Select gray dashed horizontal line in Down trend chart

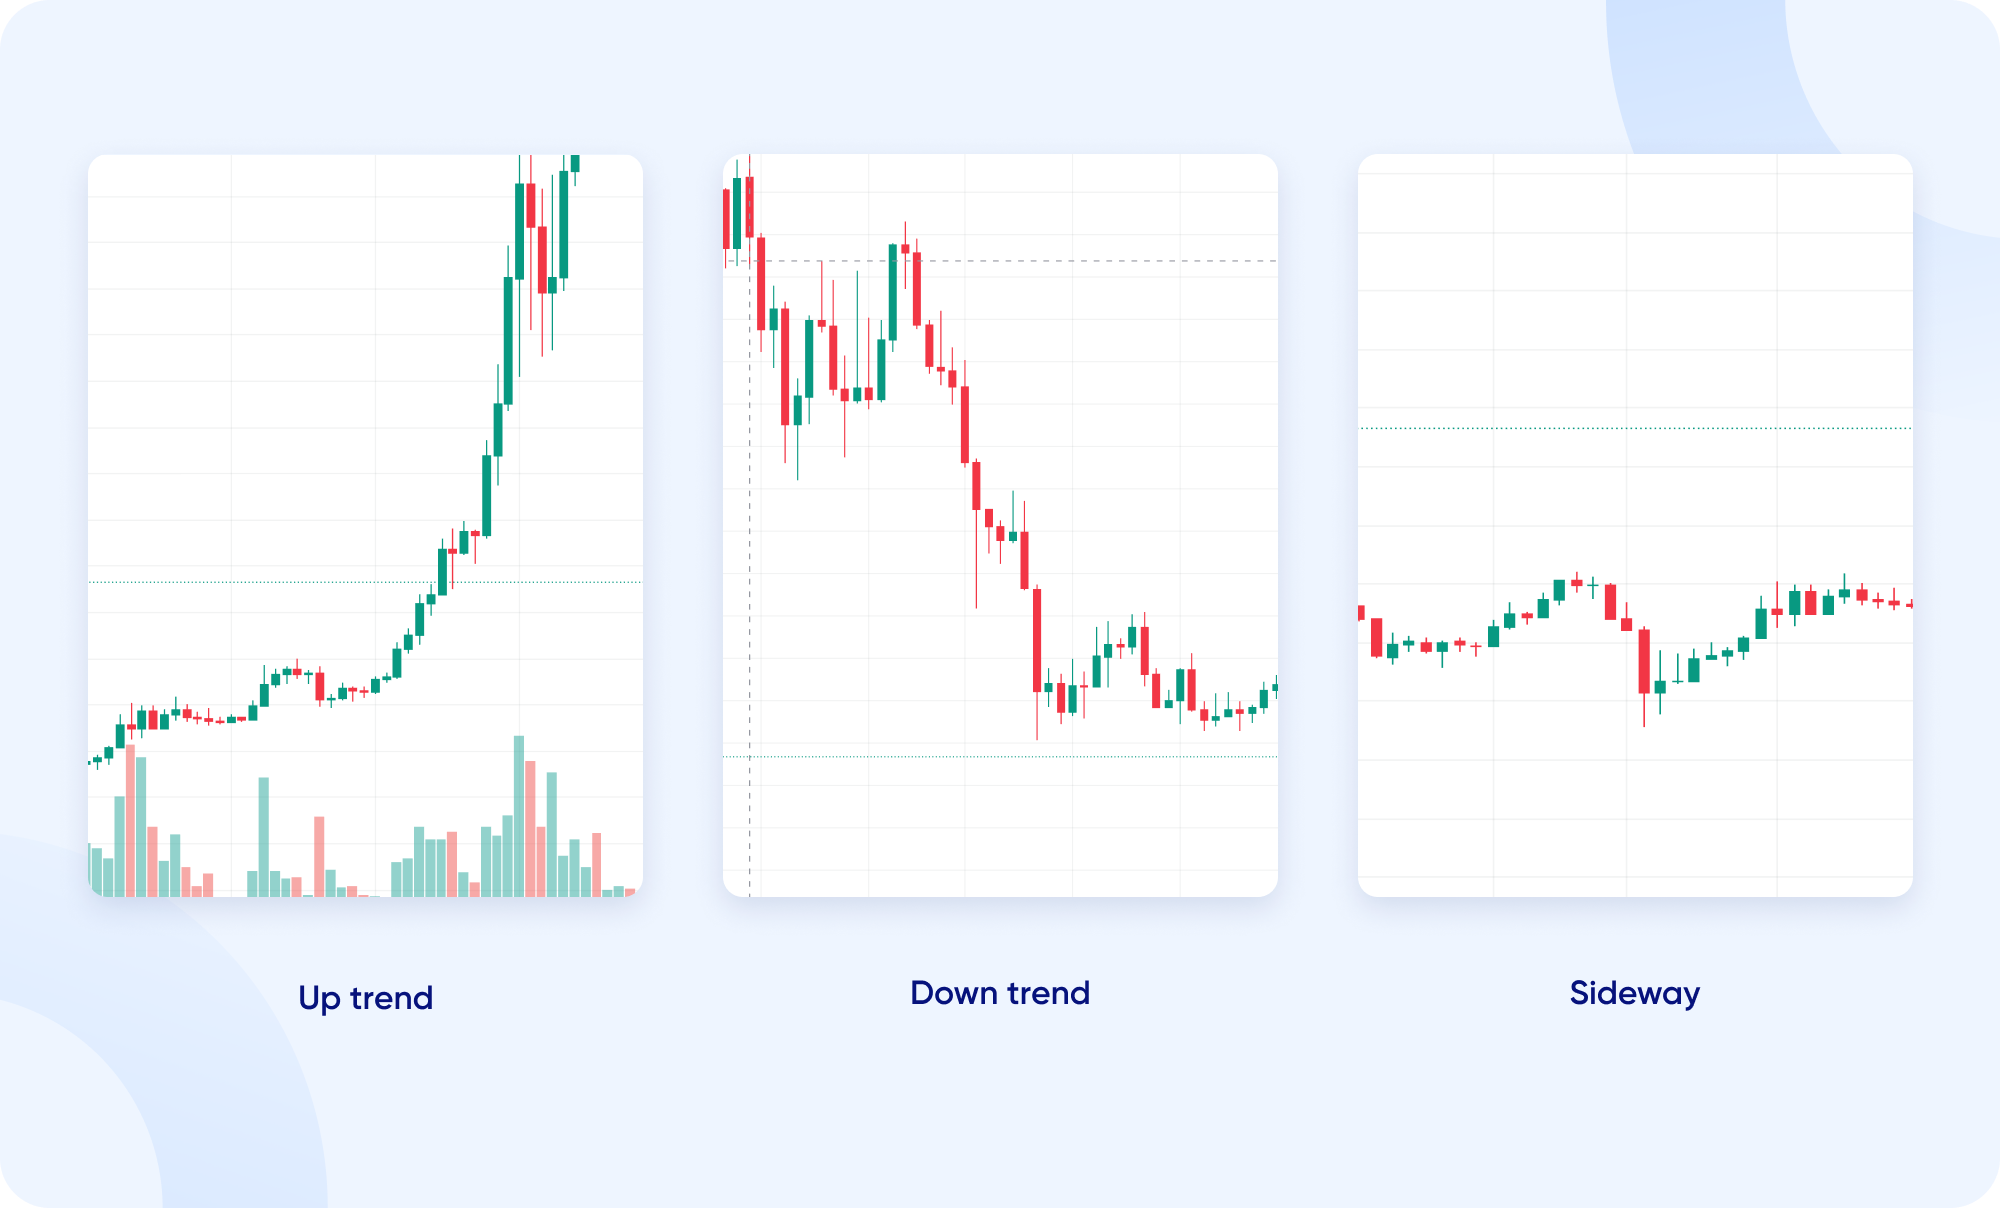click(1100, 261)
